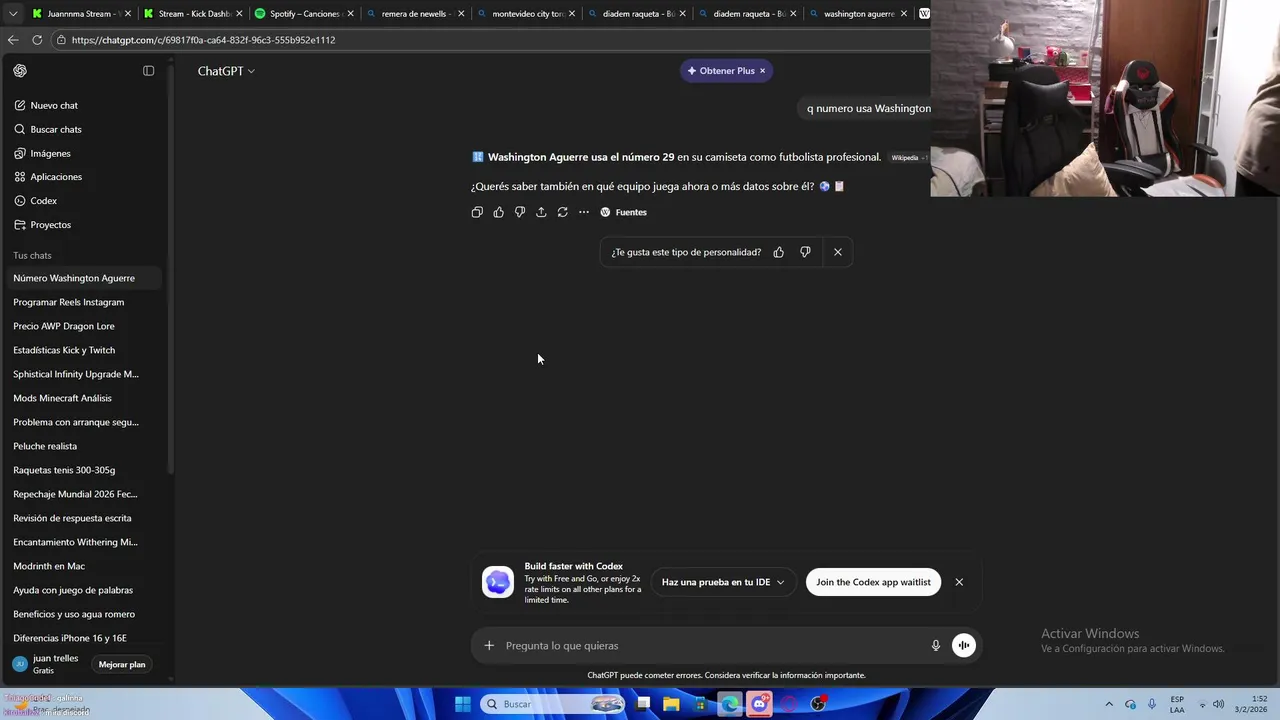
Task: Collapse the sidebar with the panel icon
Action: pyautogui.click(x=148, y=71)
